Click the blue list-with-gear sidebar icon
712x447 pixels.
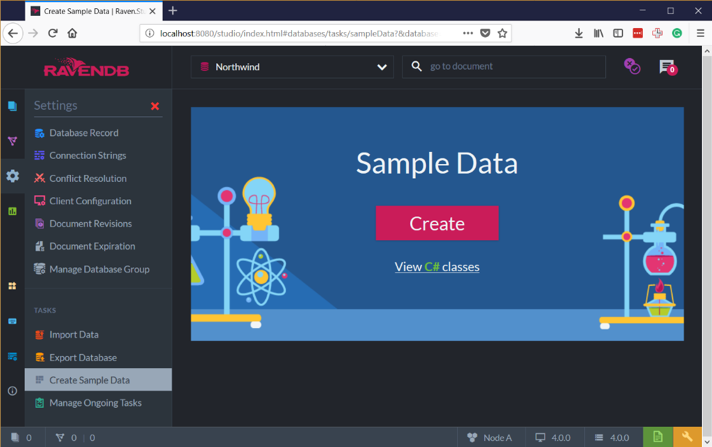click(12, 357)
